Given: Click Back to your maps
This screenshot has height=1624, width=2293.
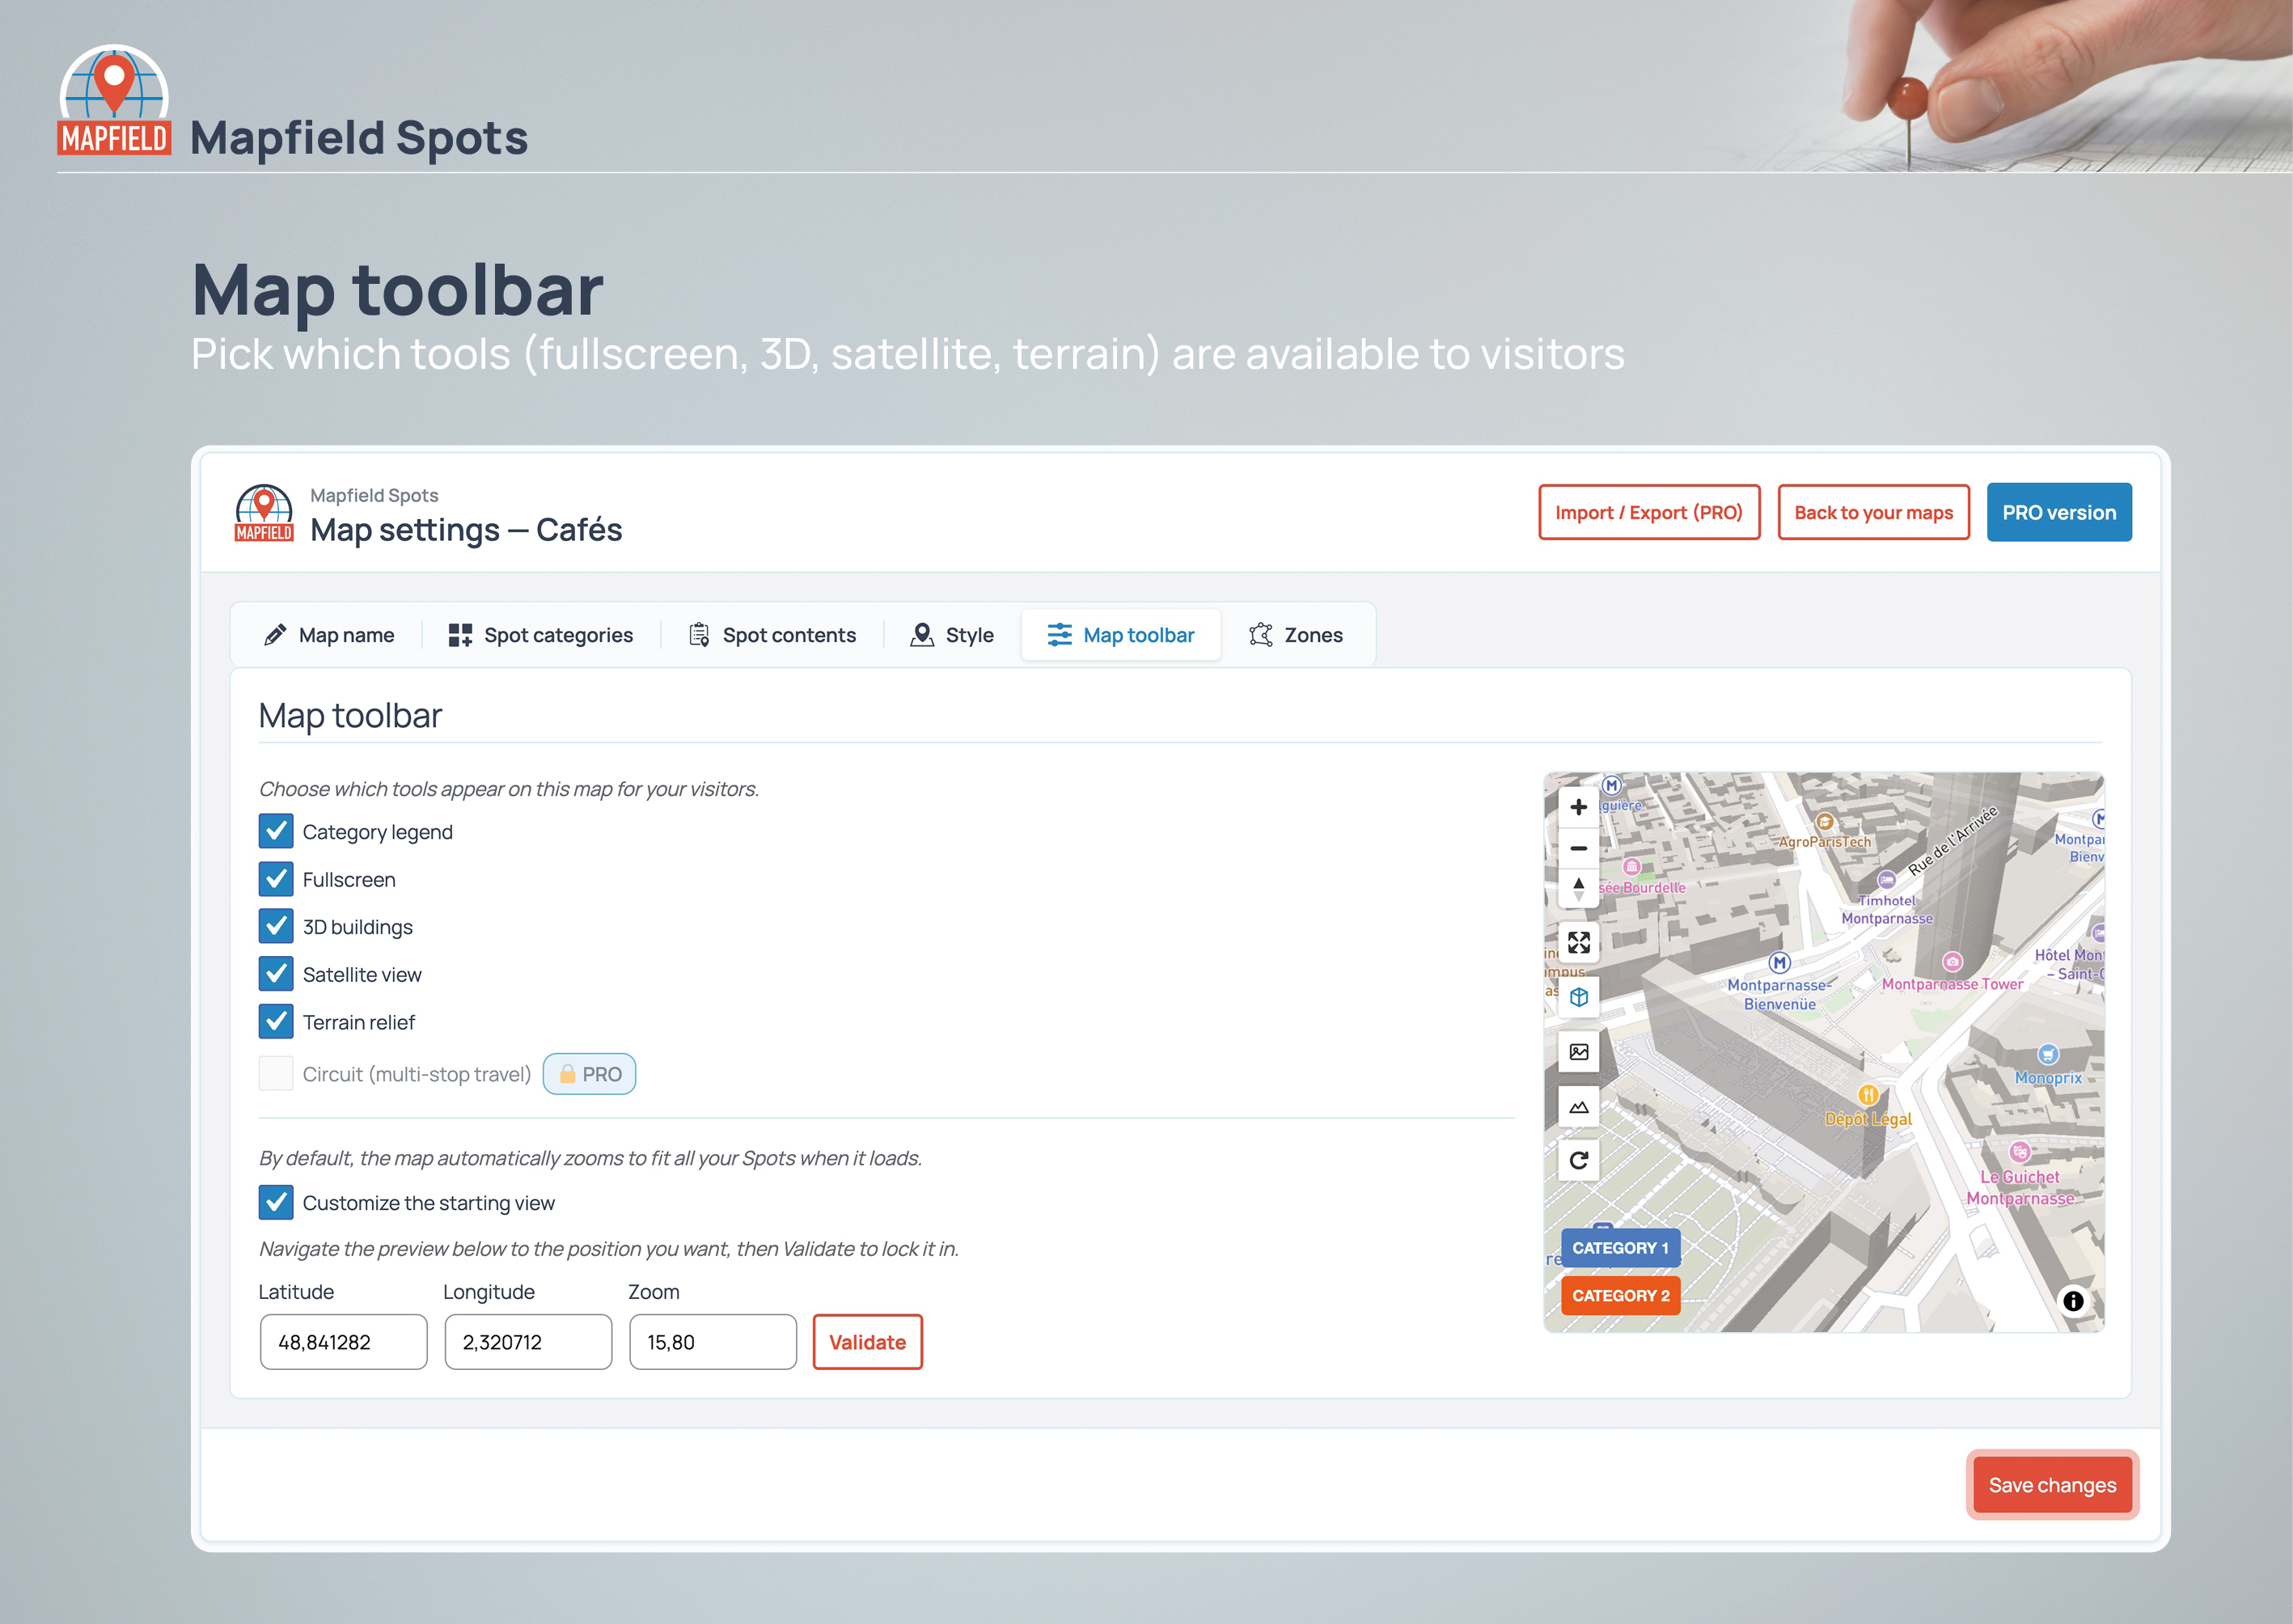Looking at the screenshot, I should click(1873, 512).
